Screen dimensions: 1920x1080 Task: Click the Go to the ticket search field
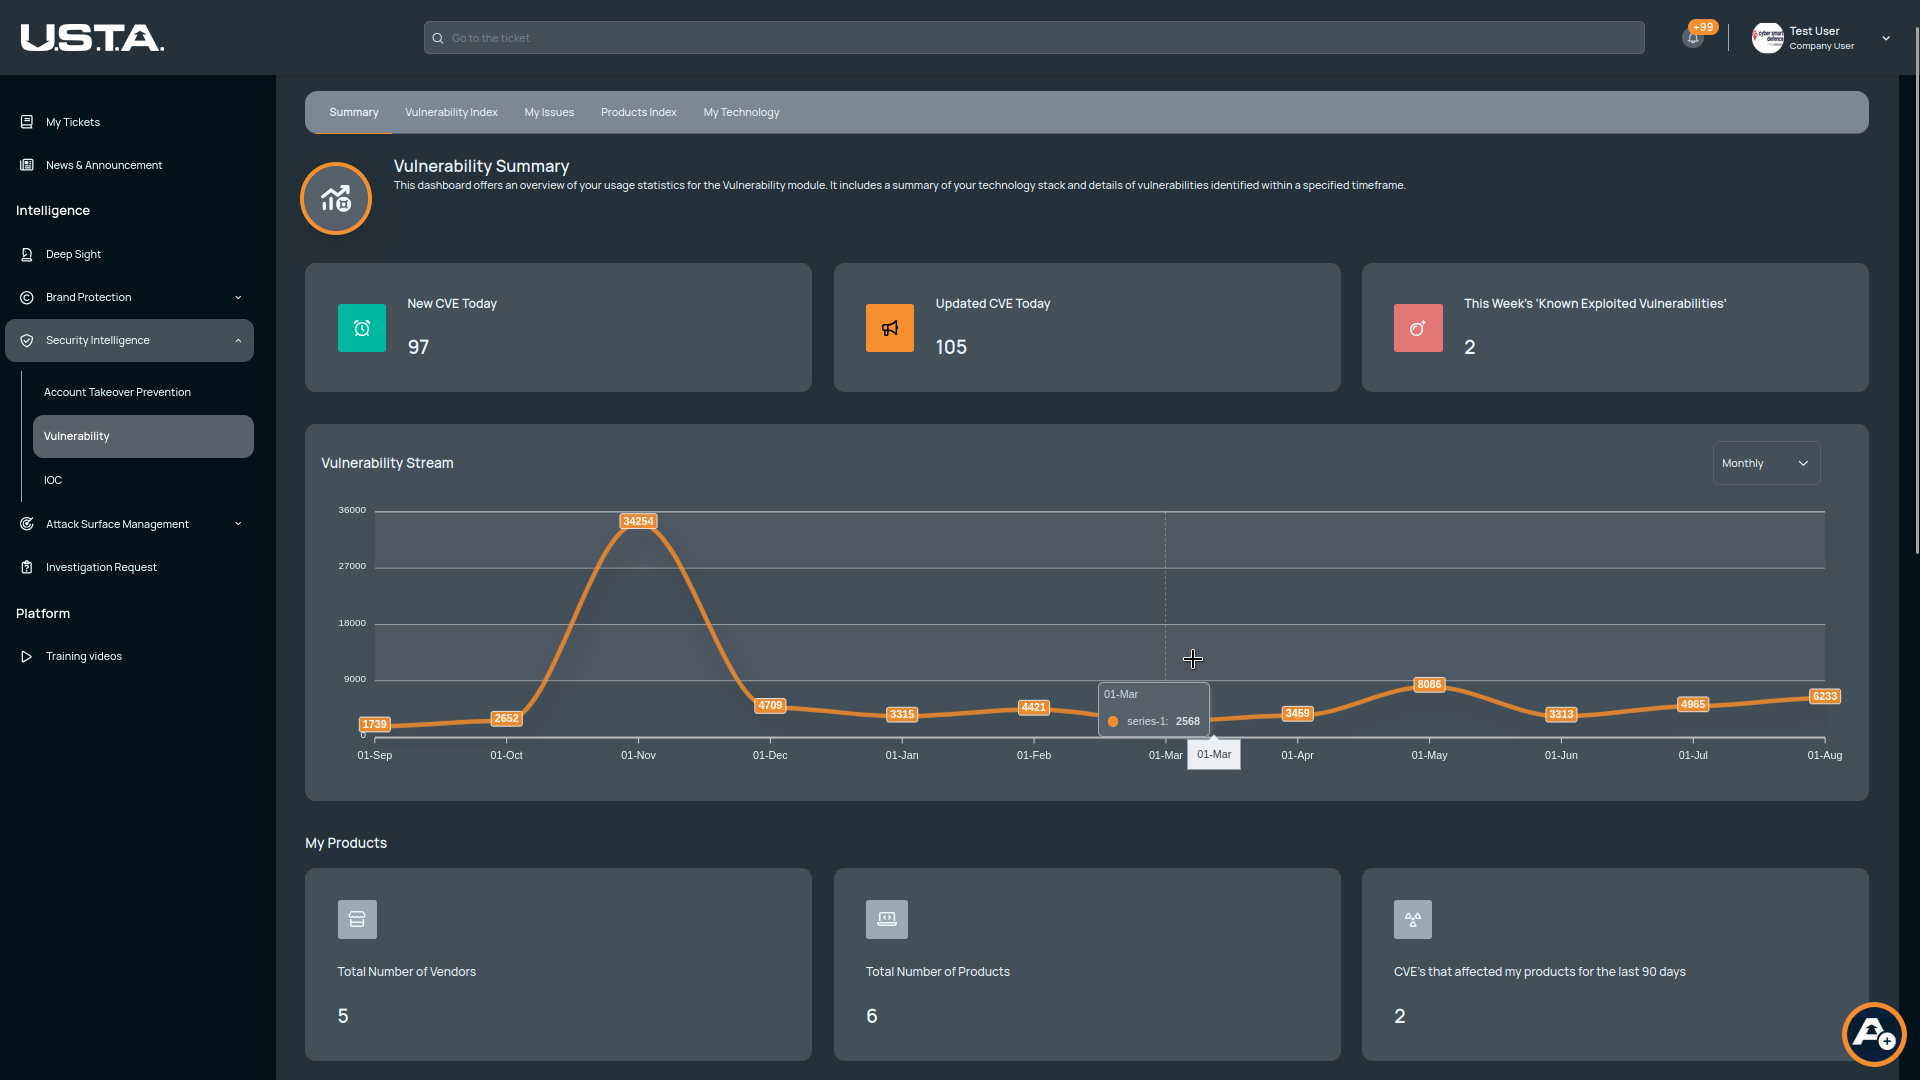pos(1034,38)
